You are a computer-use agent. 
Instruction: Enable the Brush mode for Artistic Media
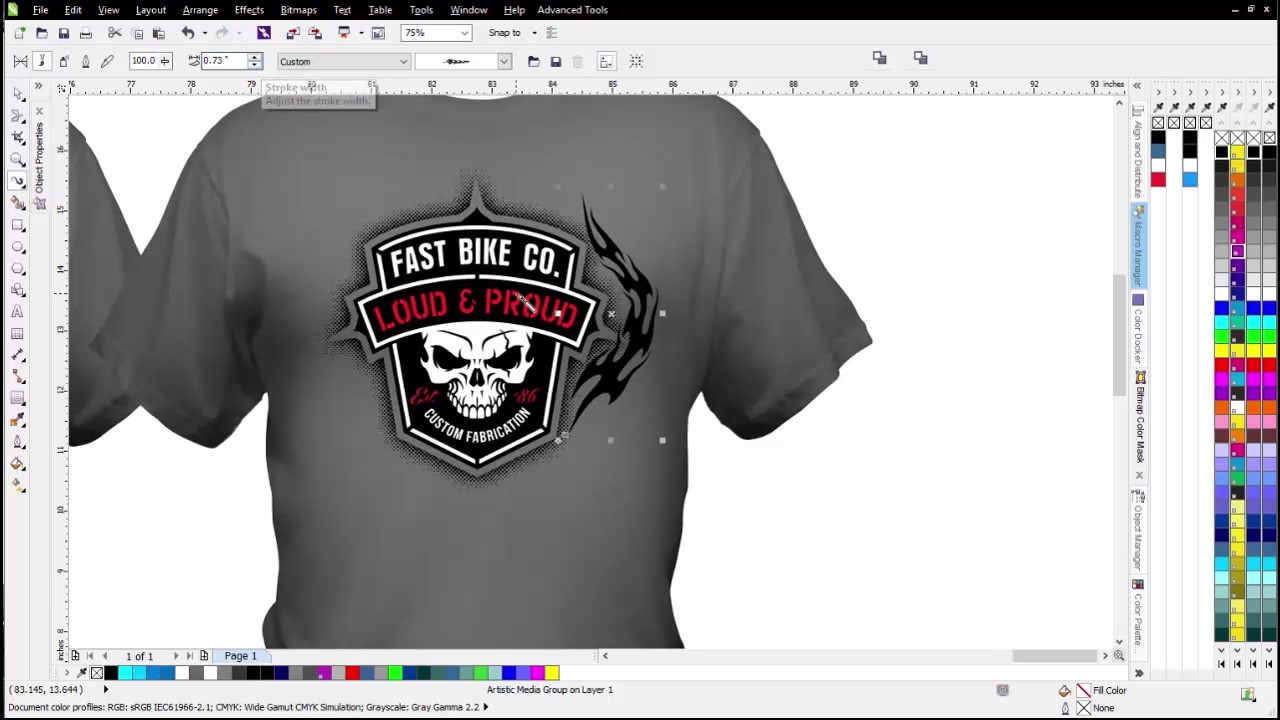tap(43, 61)
